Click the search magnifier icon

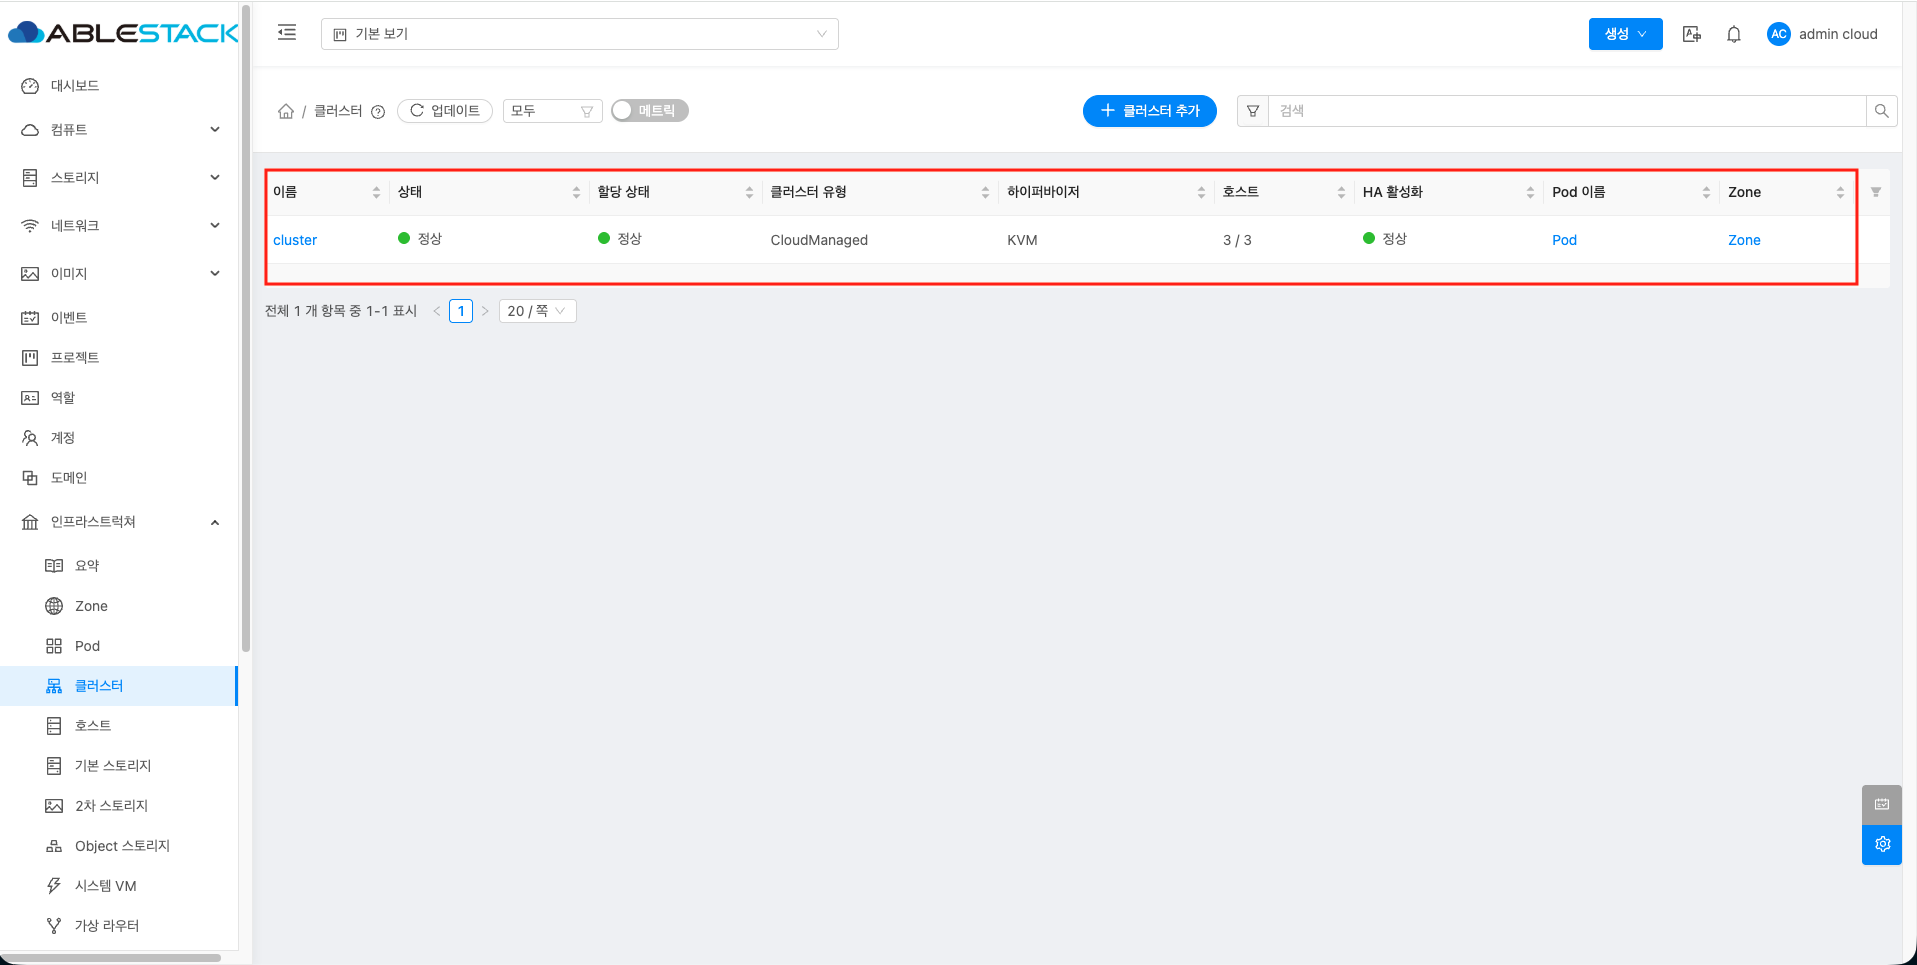[x=1881, y=111]
